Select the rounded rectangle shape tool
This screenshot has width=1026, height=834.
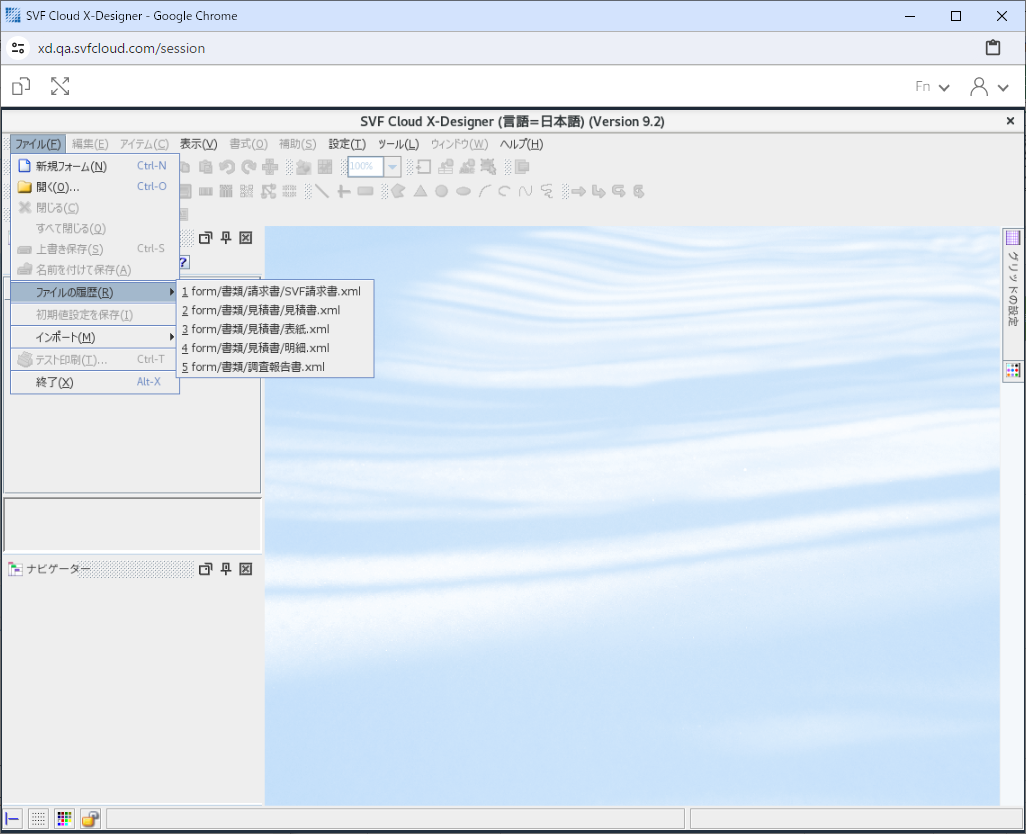tap(365, 191)
